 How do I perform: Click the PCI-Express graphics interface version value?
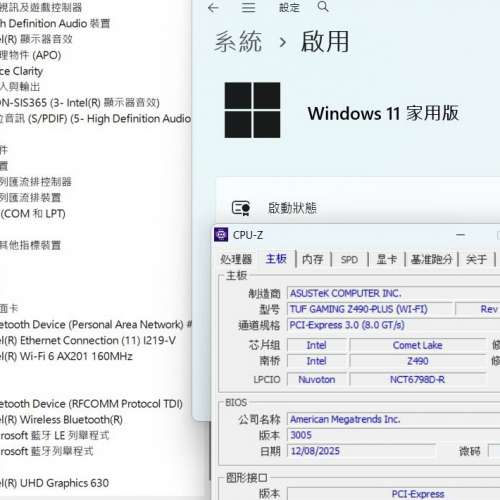click(x=393, y=493)
